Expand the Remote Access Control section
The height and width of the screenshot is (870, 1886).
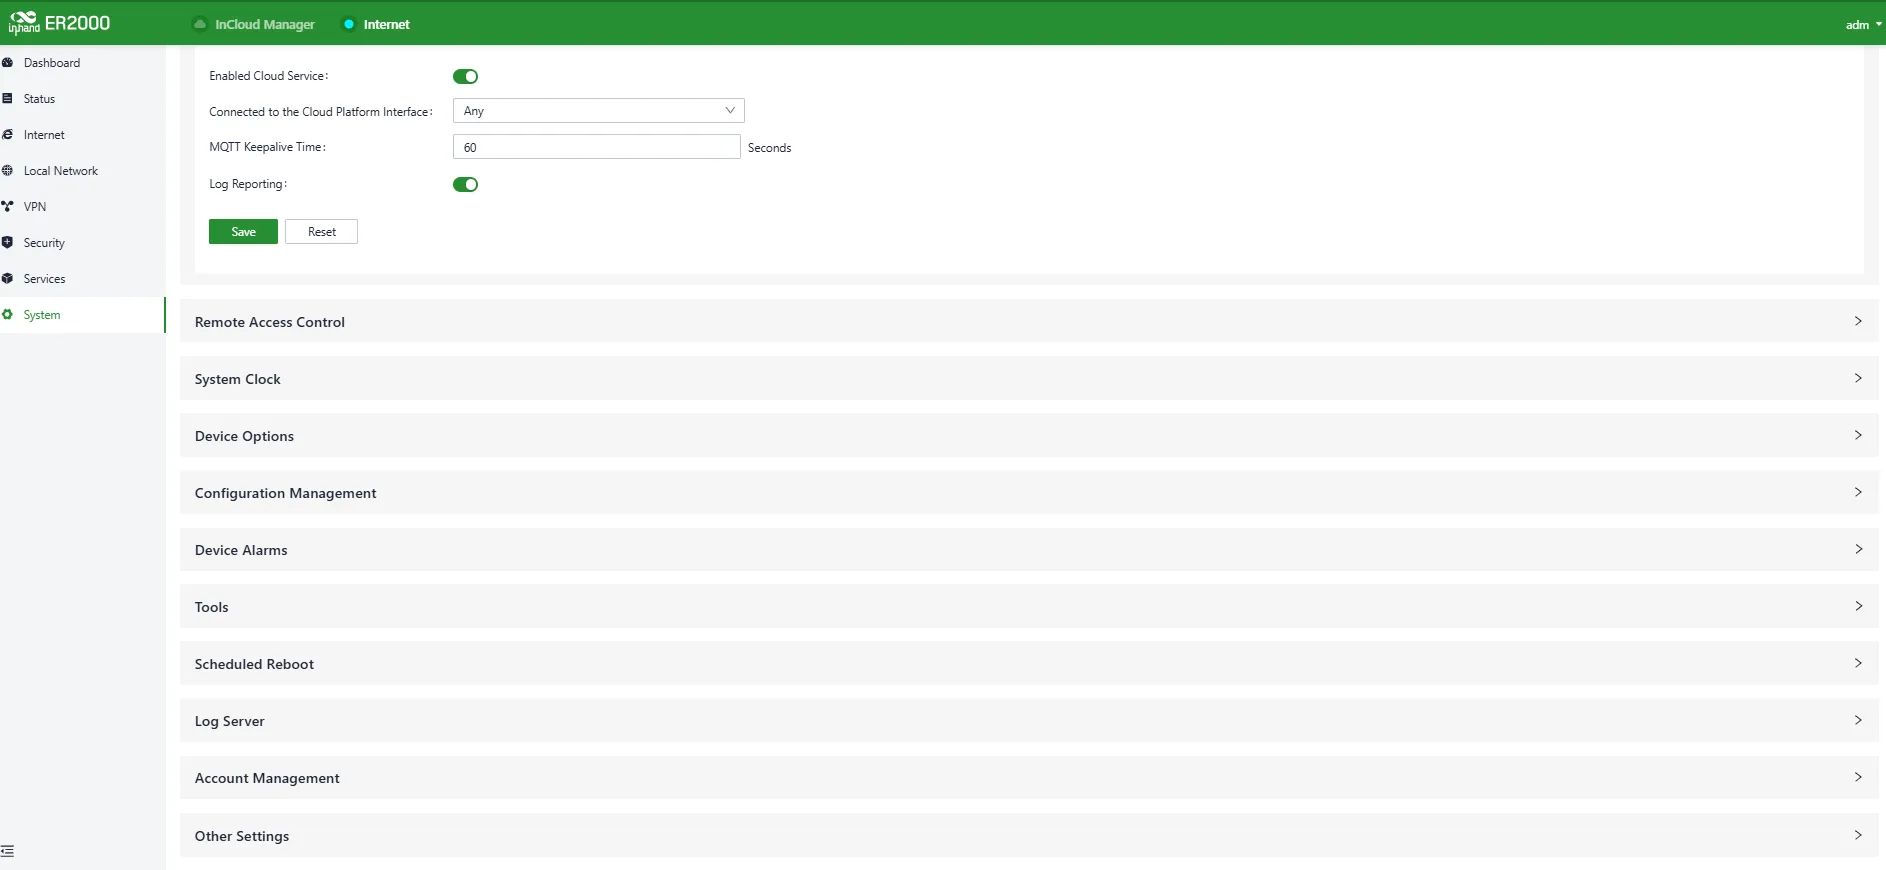click(x=1029, y=321)
